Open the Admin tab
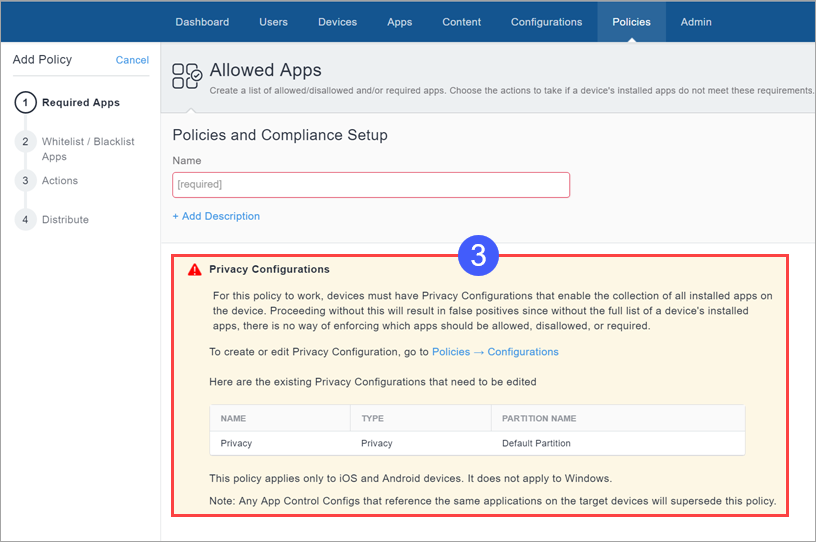The width and height of the screenshot is (816, 542). (x=696, y=22)
